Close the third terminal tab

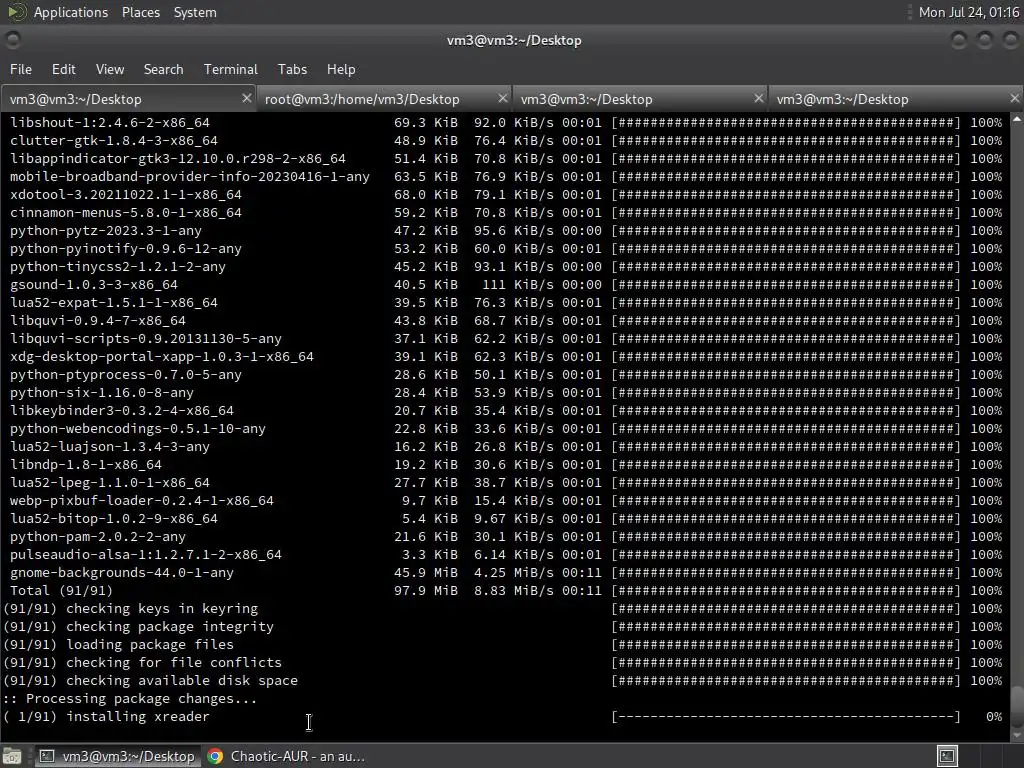(x=758, y=98)
